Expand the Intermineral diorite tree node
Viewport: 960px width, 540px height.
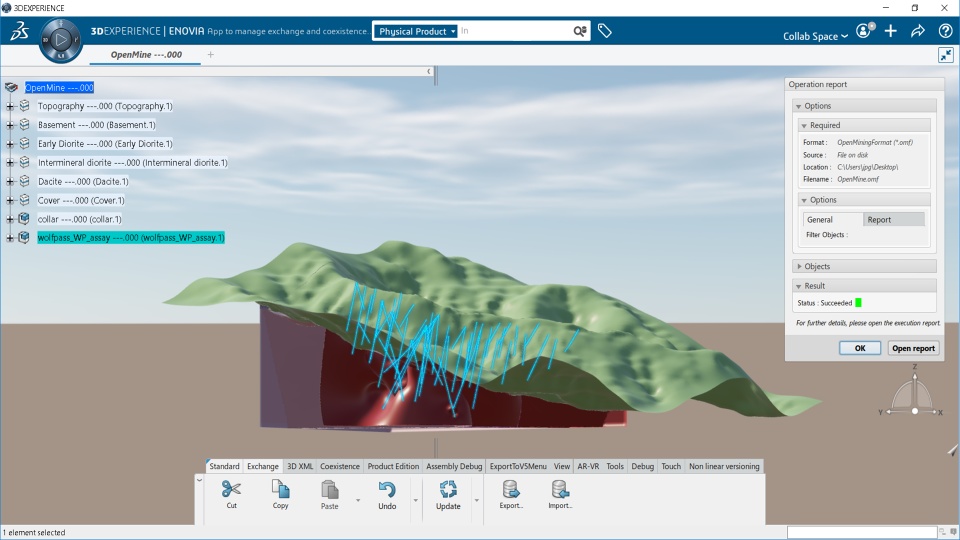[10, 163]
